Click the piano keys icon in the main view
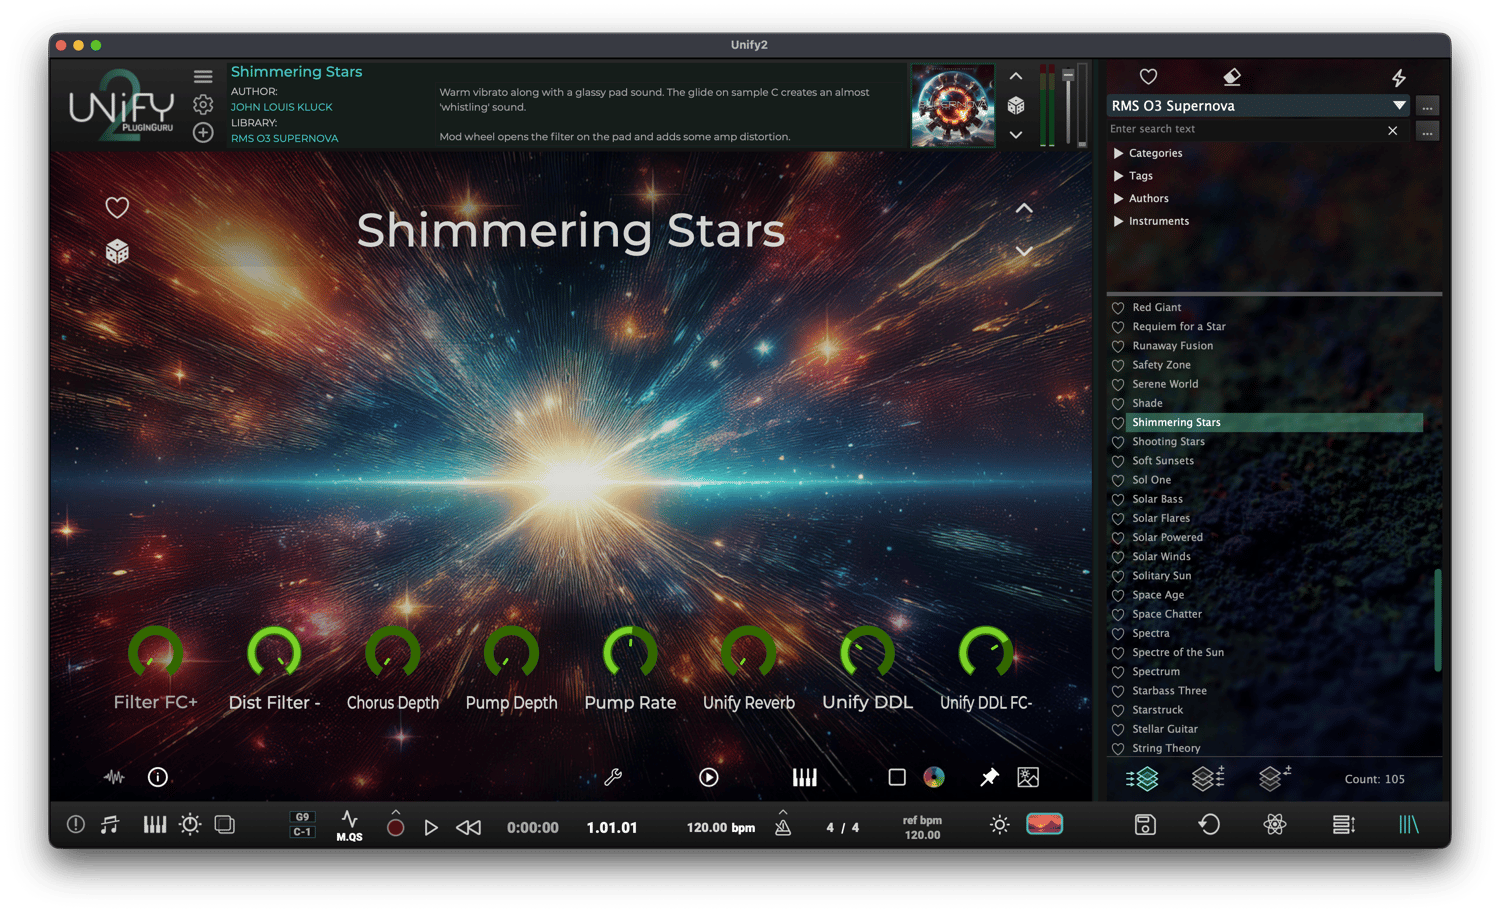 (804, 777)
